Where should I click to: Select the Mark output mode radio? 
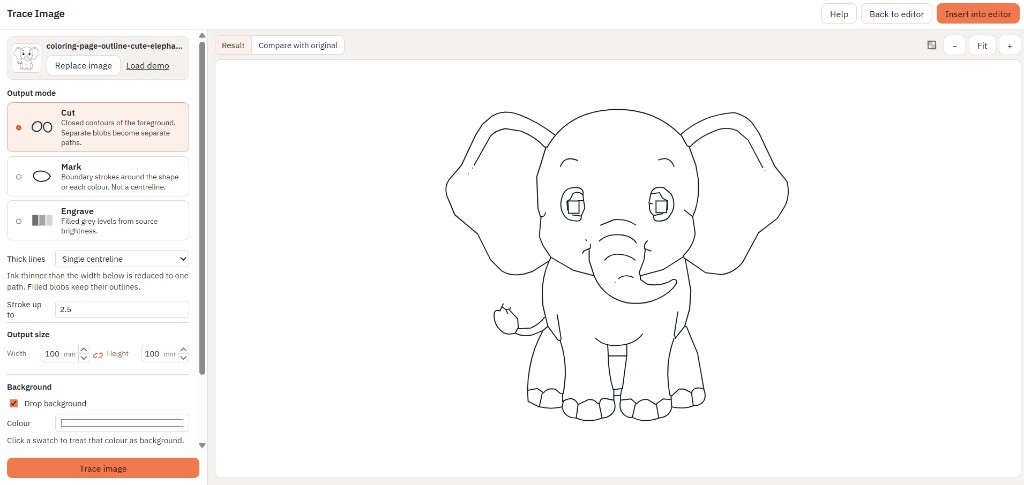click(x=18, y=176)
